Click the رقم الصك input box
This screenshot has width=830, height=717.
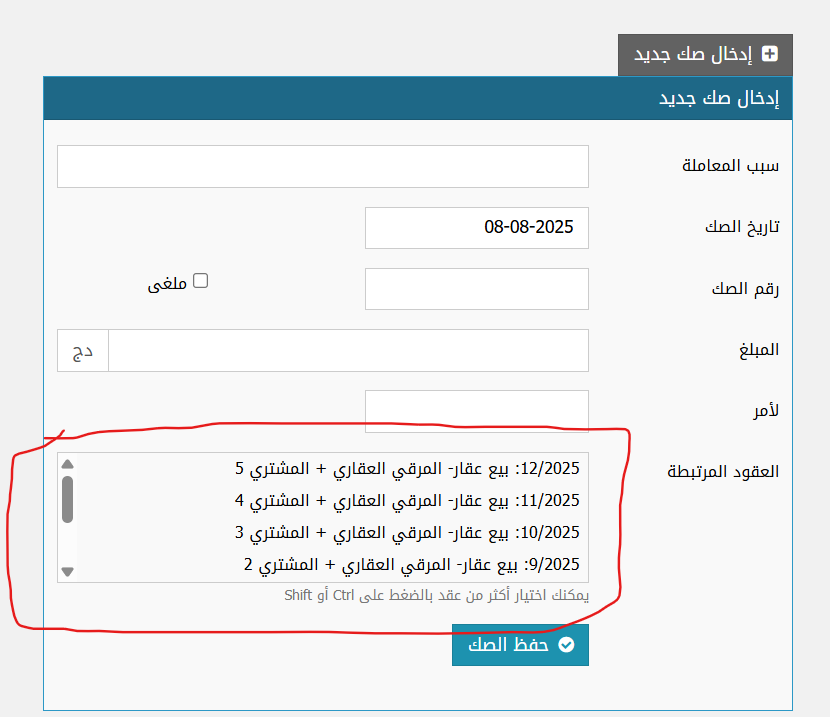[x=476, y=289]
